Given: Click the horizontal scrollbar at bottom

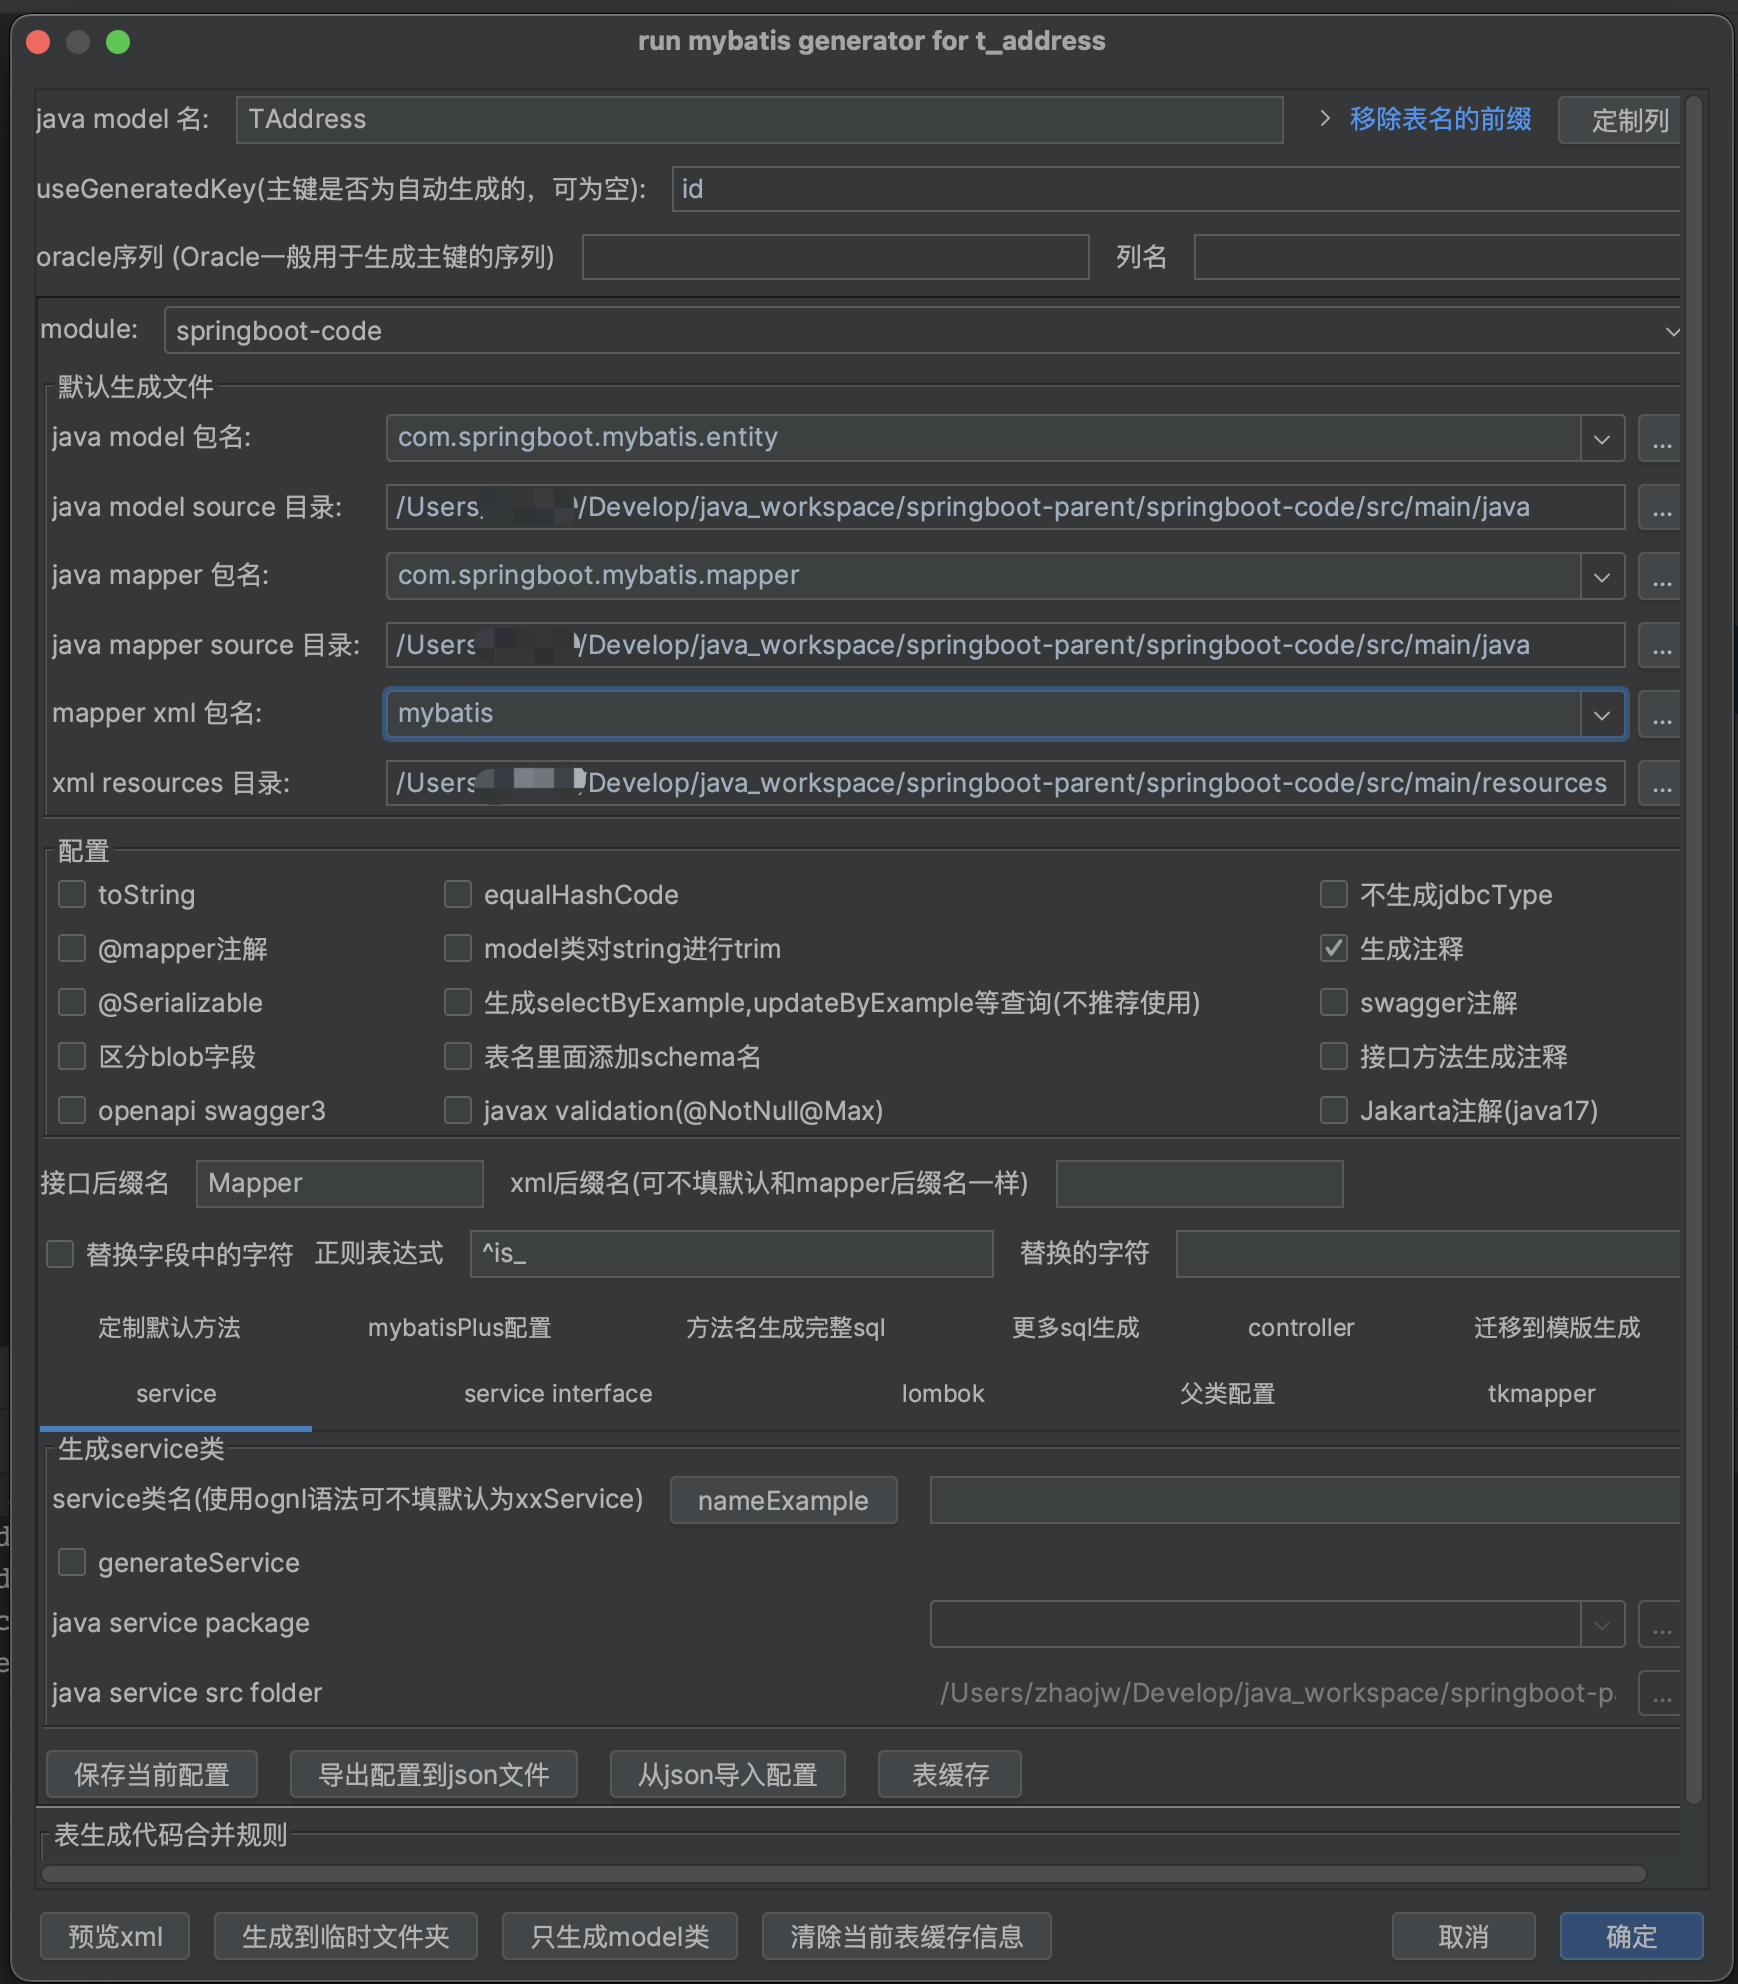Looking at the screenshot, I should pyautogui.click(x=843, y=1874).
